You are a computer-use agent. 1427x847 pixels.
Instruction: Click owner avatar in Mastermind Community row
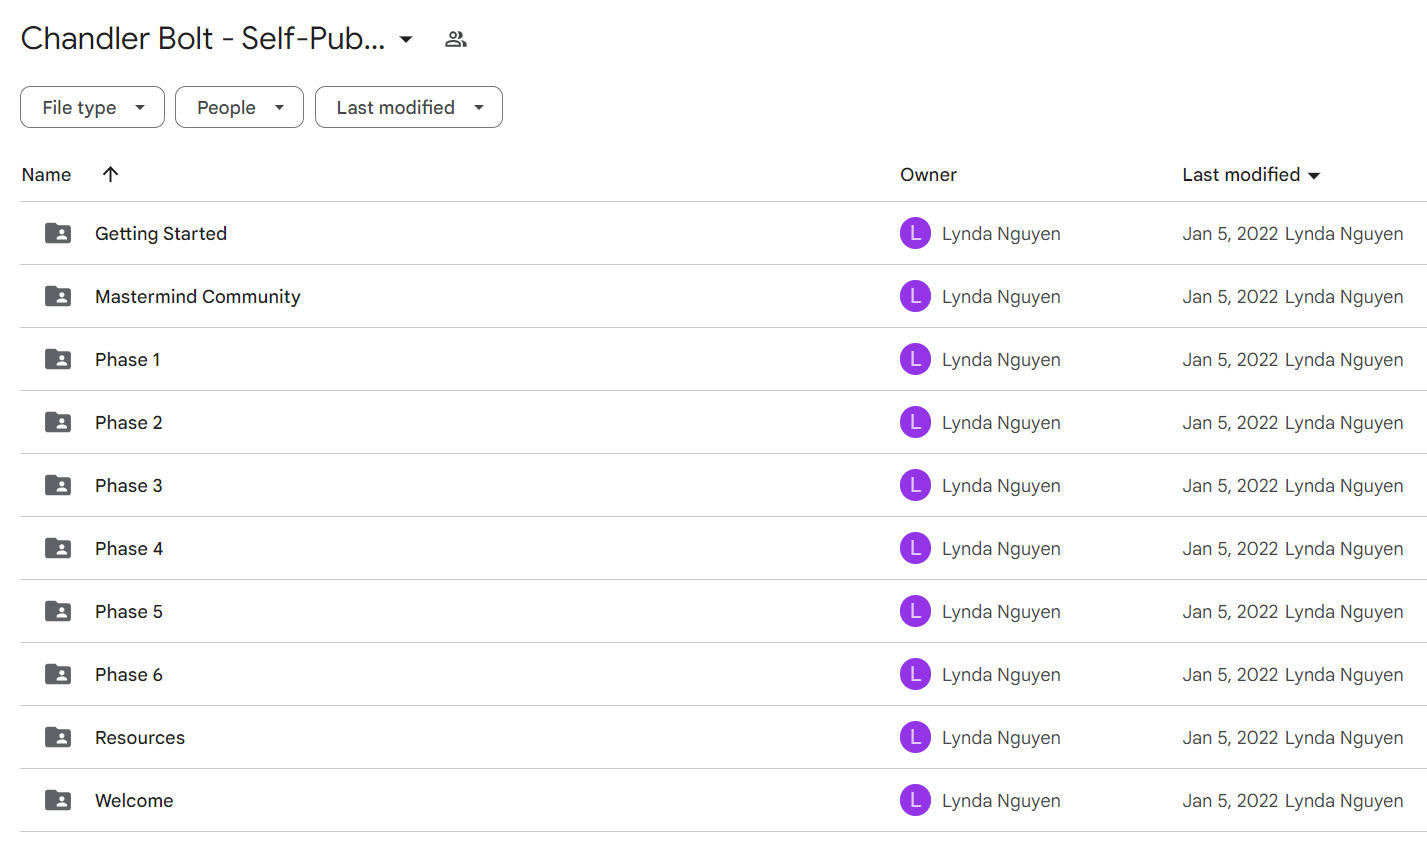point(915,296)
